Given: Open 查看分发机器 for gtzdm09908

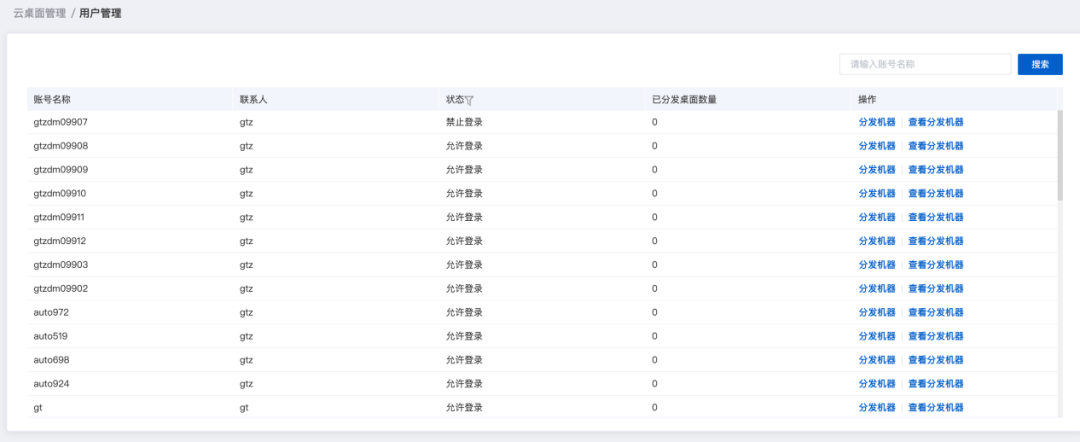Looking at the screenshot, I should [935, 146].
